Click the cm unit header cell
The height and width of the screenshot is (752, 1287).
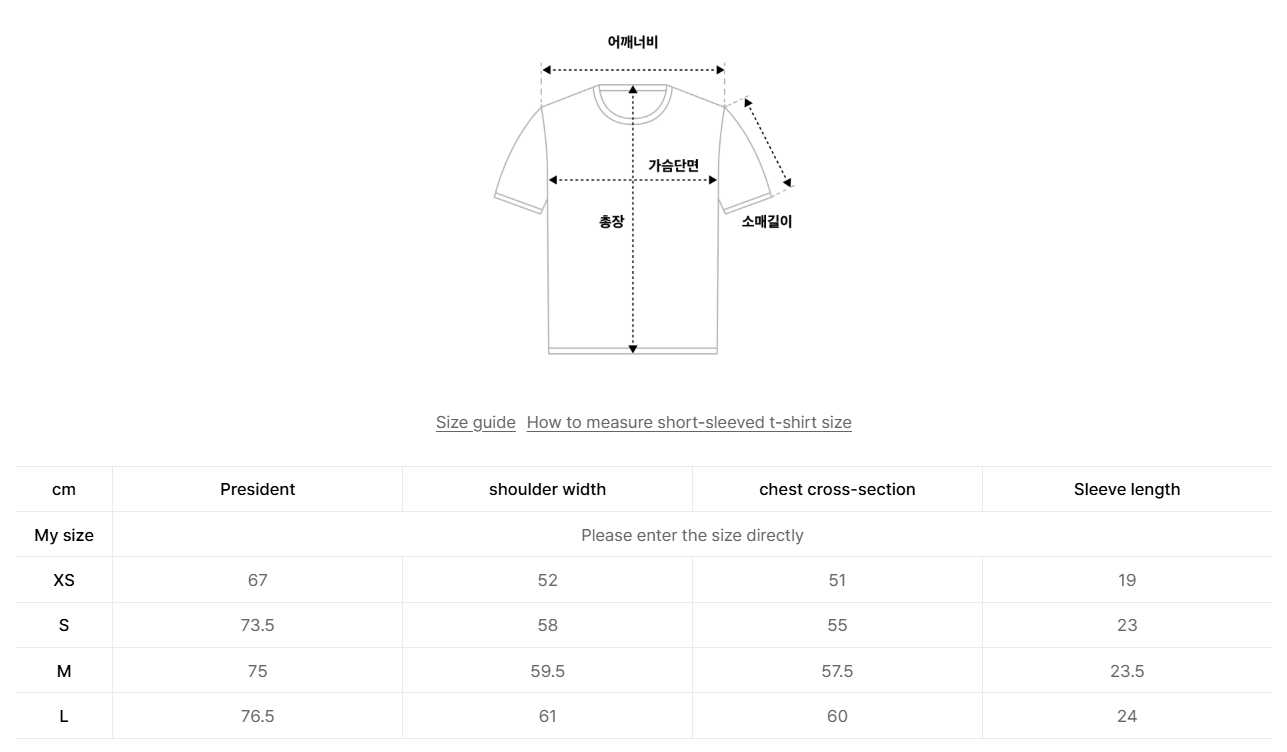coord(64,489)
